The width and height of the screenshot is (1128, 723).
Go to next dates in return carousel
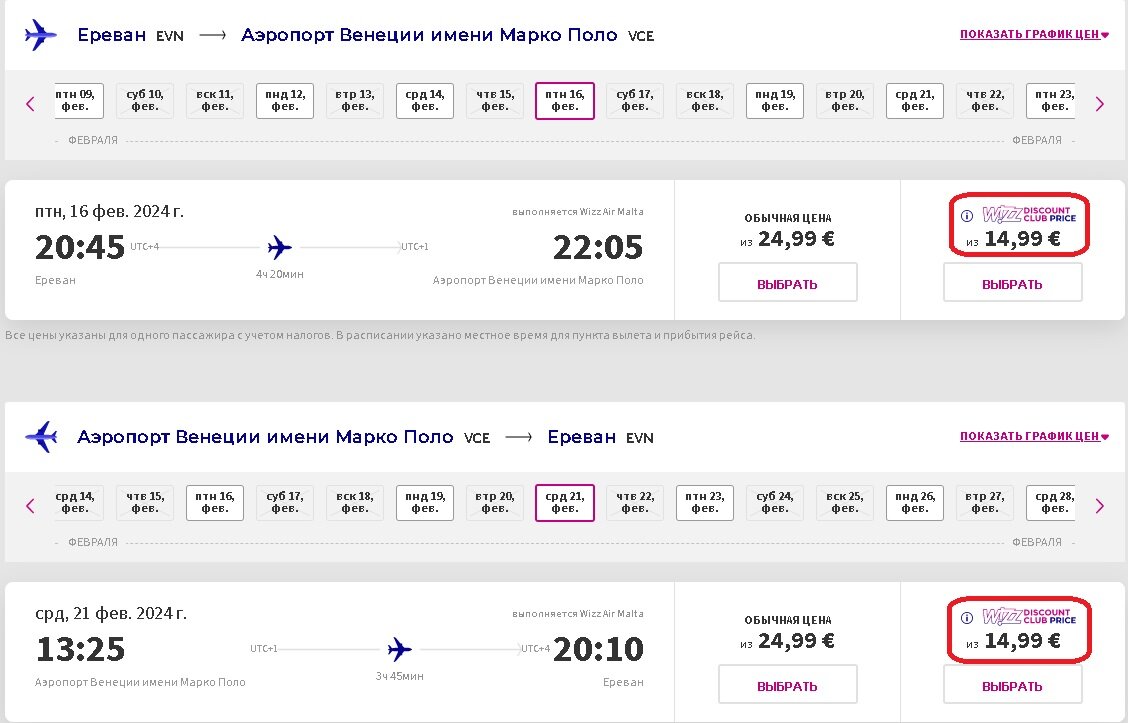pos(1099,506)
